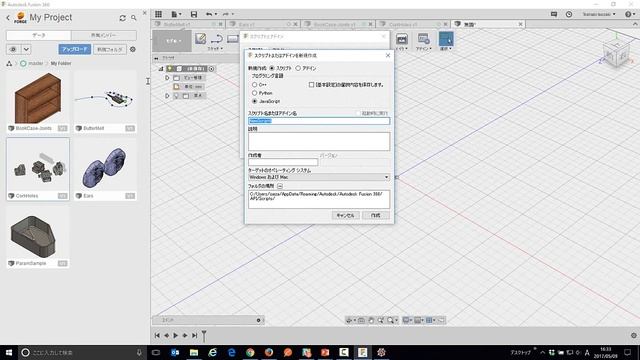
Task: Choose C++ as programming language
Action: (255, 84)
